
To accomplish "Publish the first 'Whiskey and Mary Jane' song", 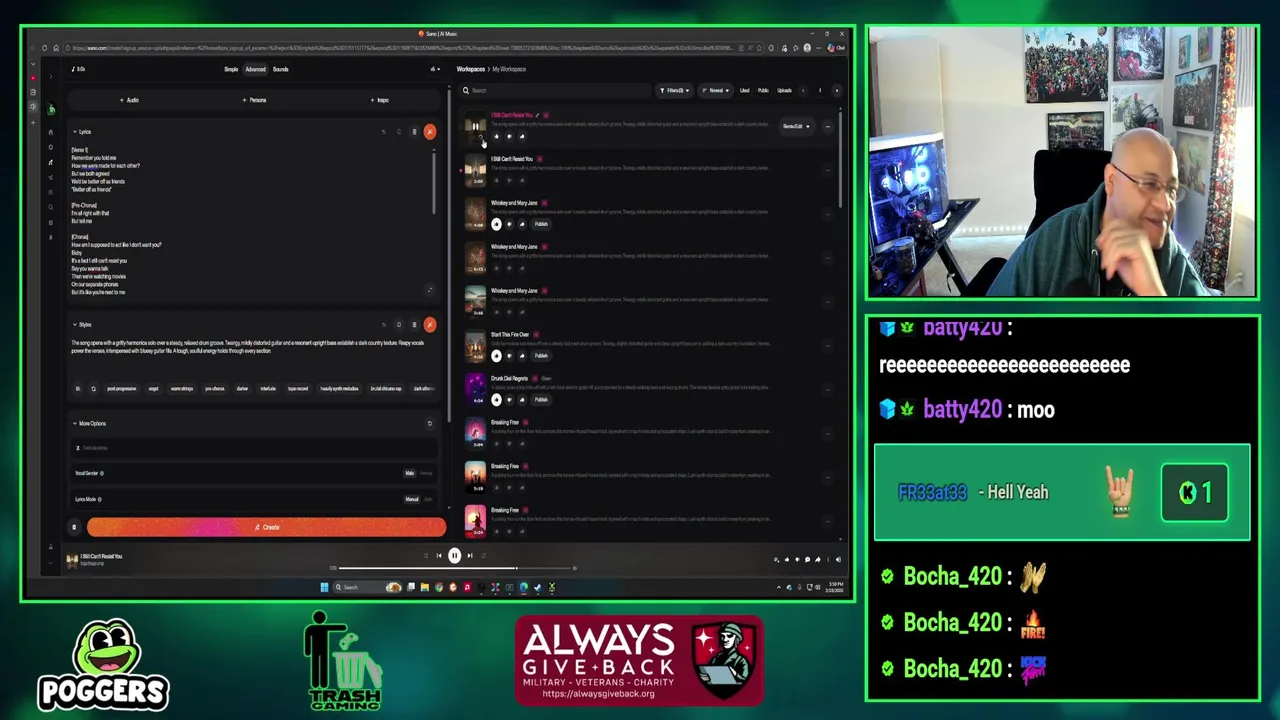I will point(541,224).
